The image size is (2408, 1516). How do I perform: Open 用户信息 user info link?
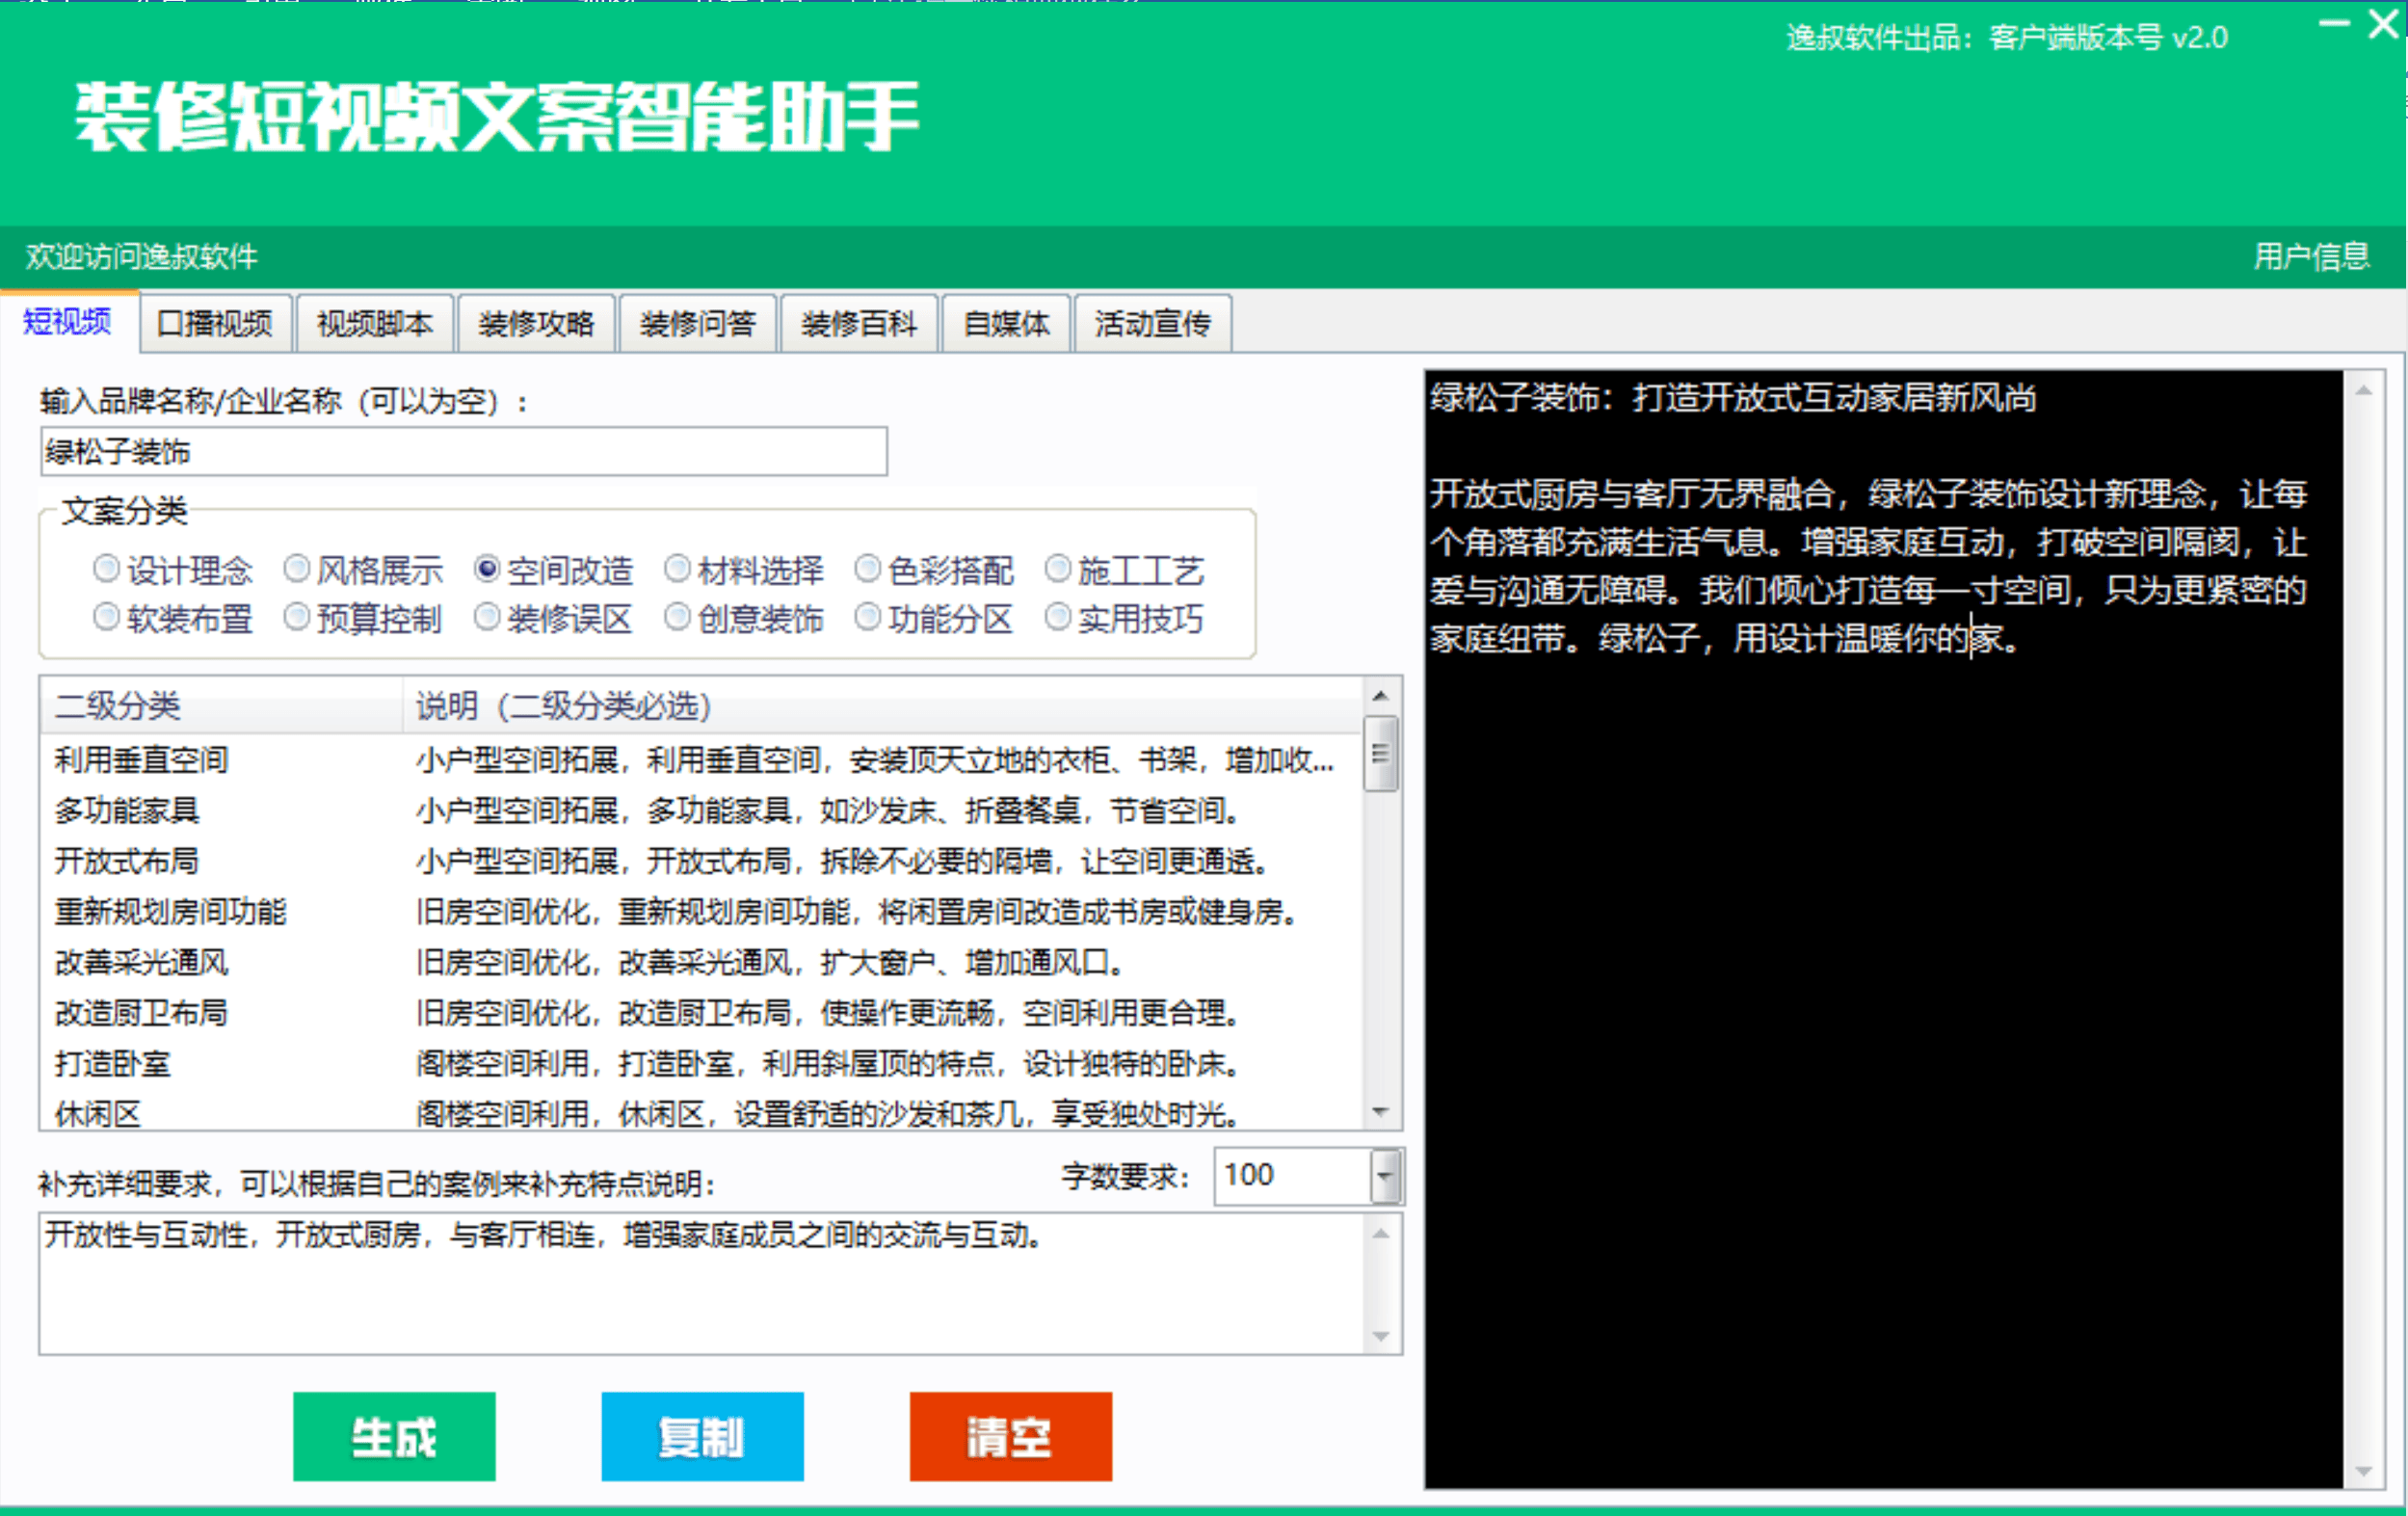coord(2310,257)
